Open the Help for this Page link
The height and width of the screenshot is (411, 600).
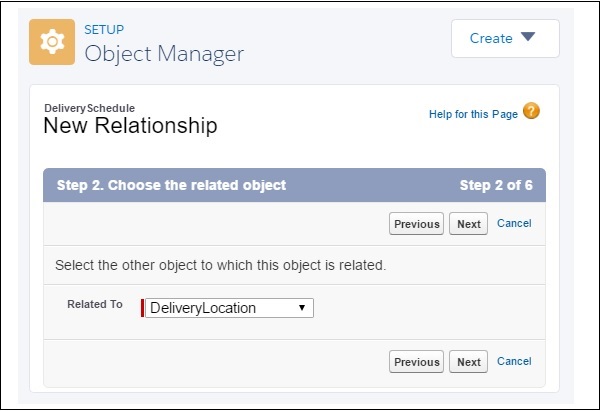pos(473,114)
